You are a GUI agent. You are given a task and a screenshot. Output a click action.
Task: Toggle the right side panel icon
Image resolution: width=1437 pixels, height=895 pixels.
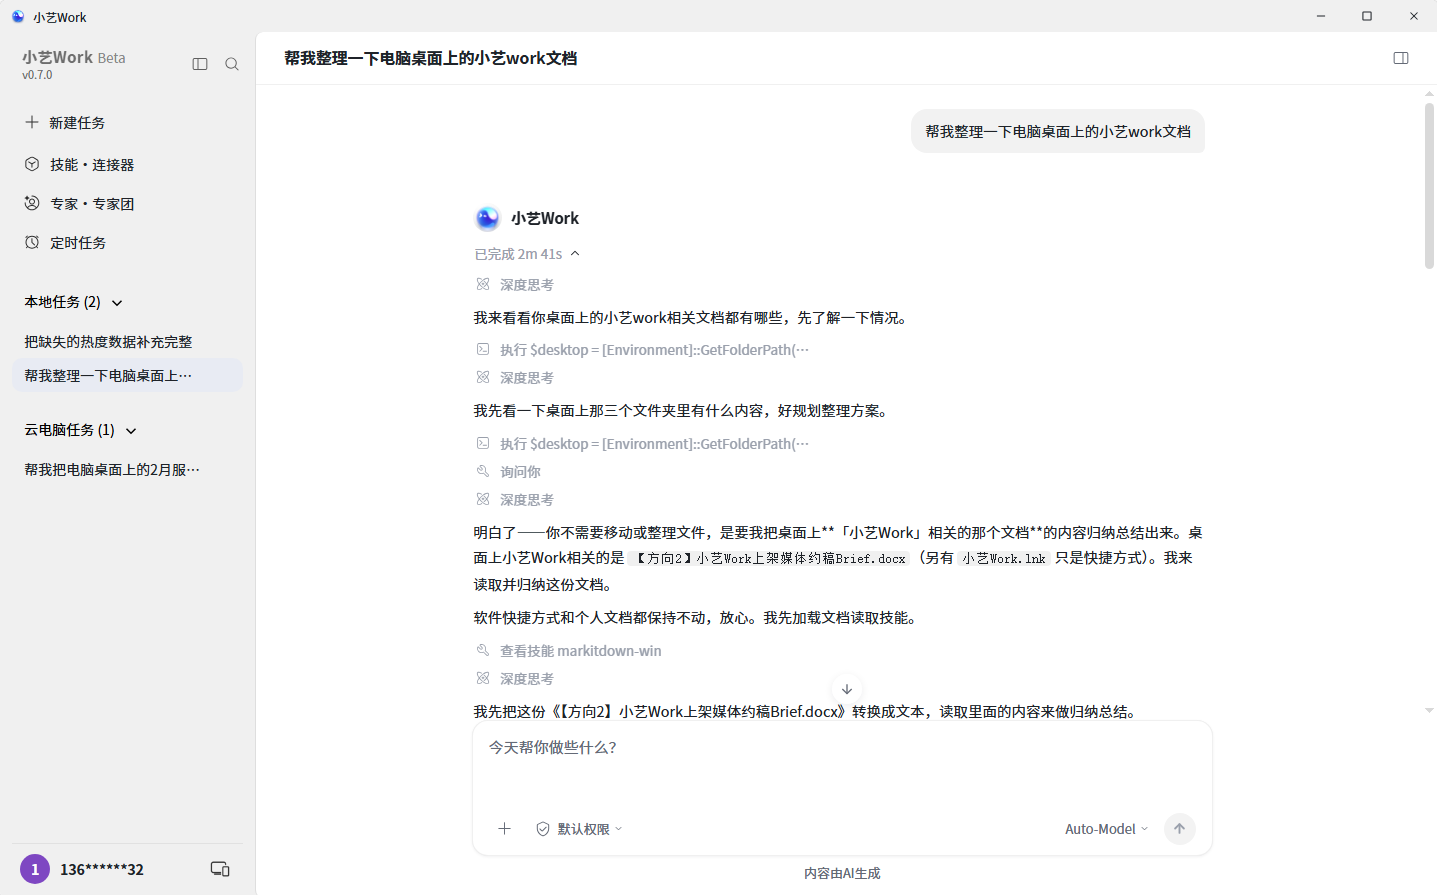pos(1401,58)
